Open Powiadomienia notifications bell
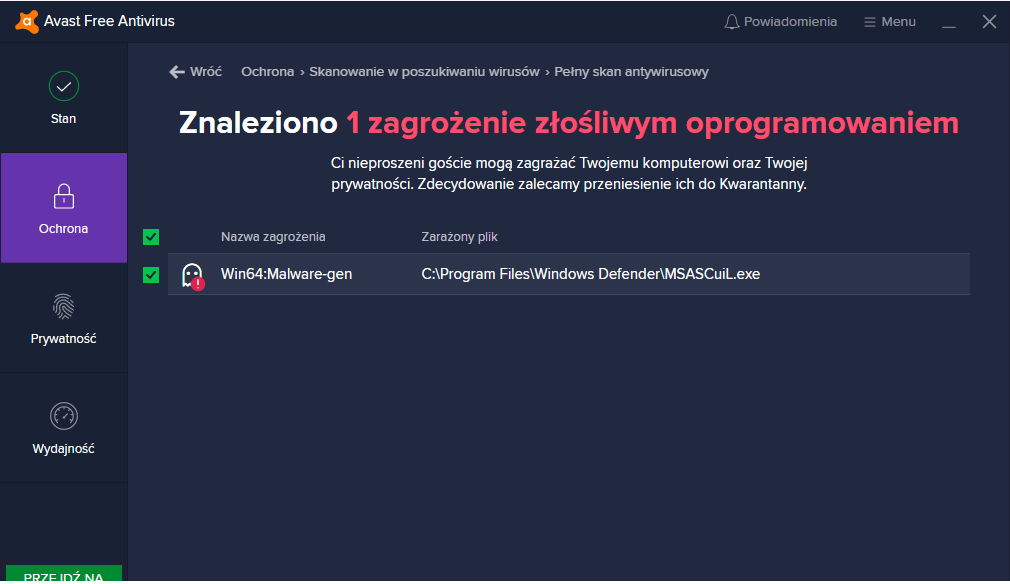 click(x=780, y=22)
